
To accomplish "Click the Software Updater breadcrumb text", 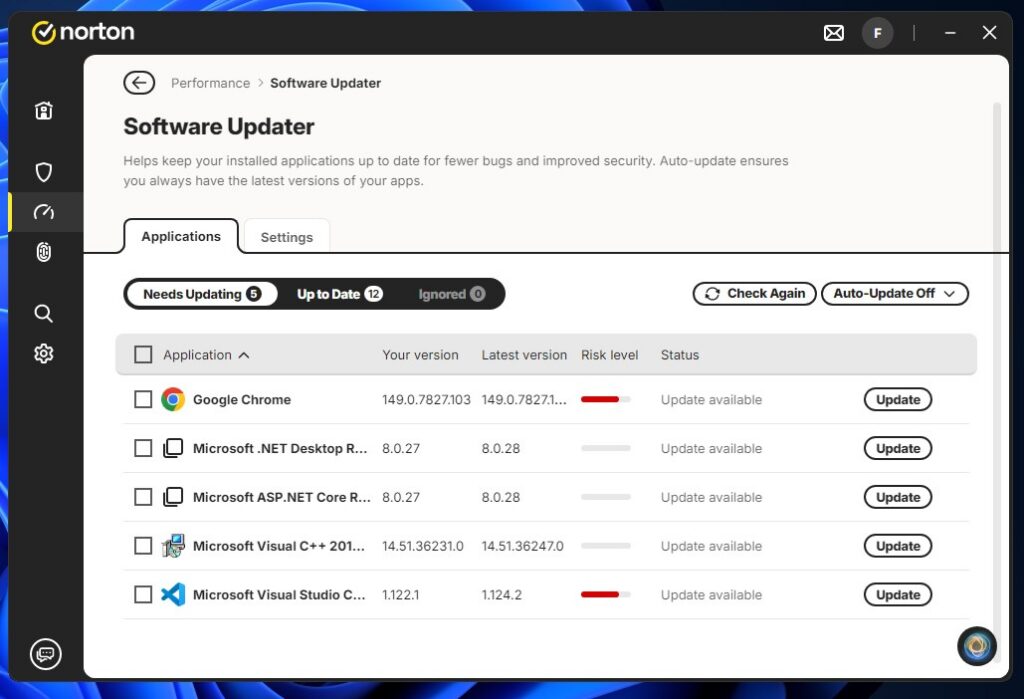I will [325, 83].
